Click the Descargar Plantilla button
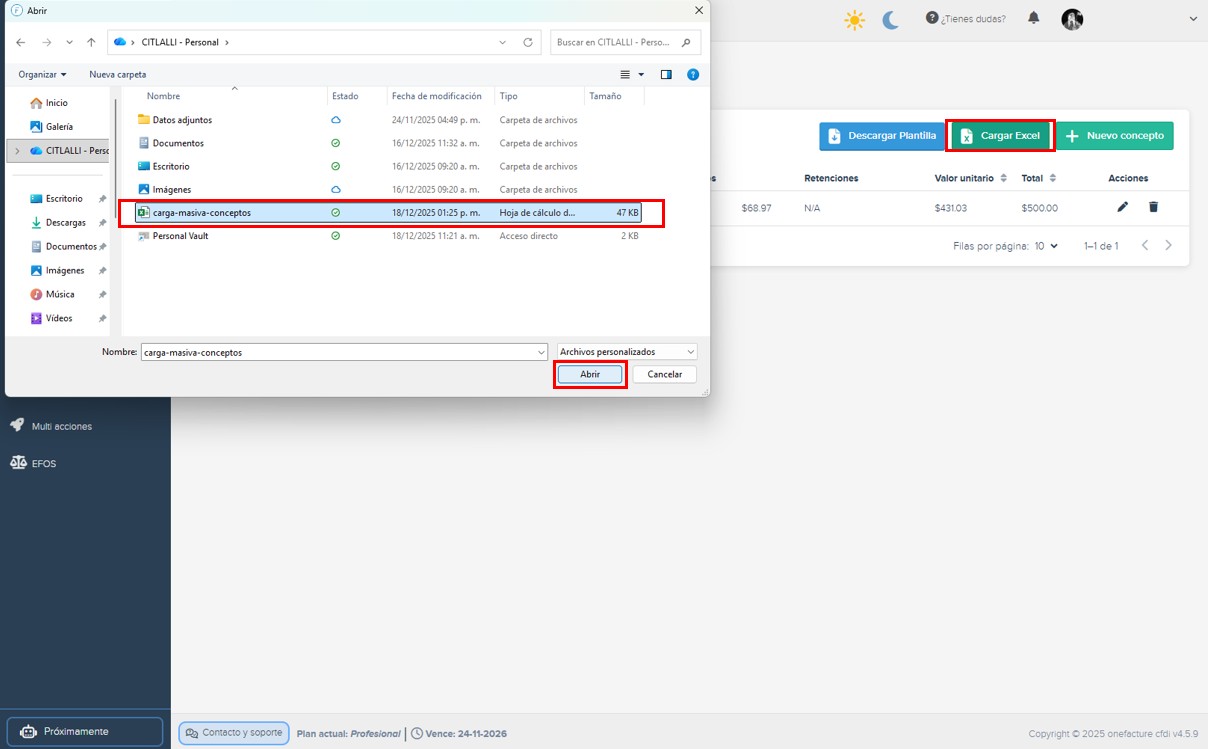1208x749 pixels. coord(881,135)
